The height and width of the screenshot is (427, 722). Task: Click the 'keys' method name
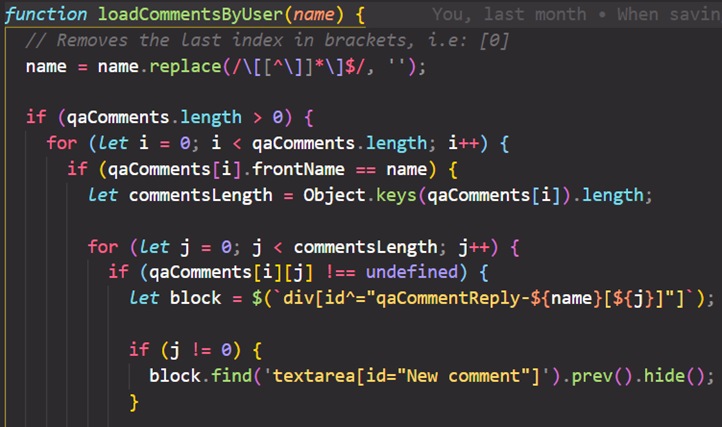pyautogui.click(x=396, y=195)
